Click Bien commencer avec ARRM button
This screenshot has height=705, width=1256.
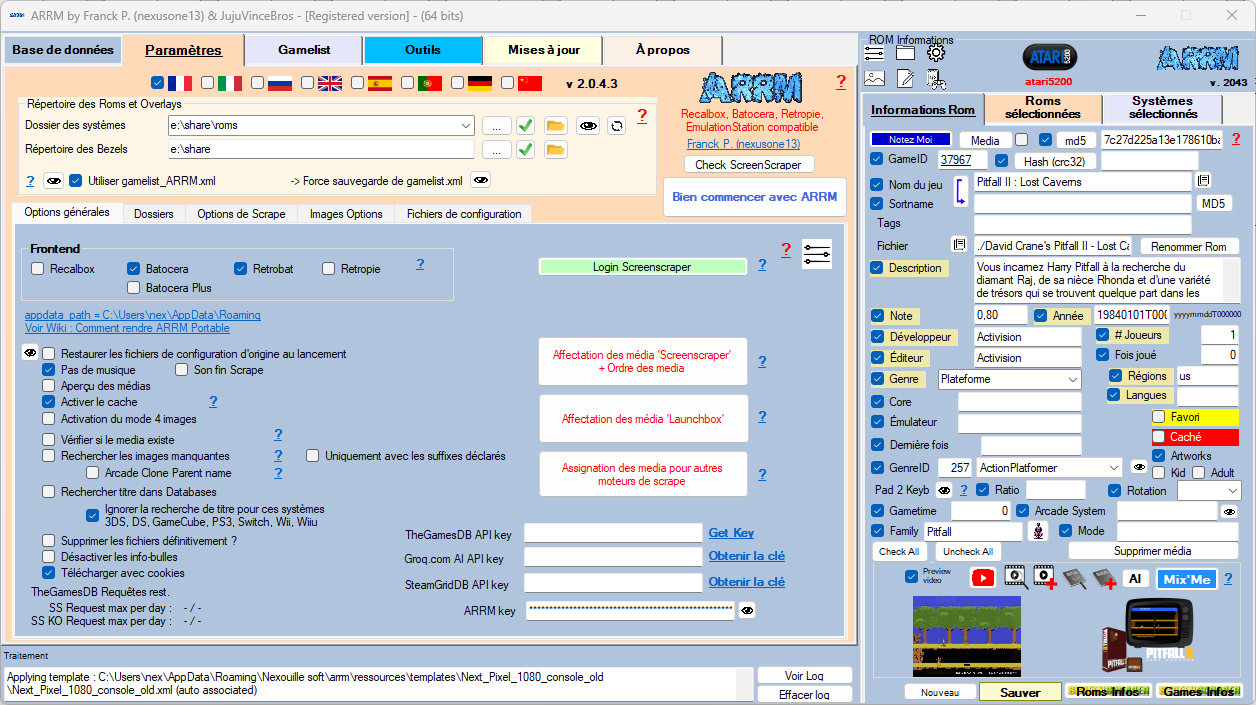[755, 197]
